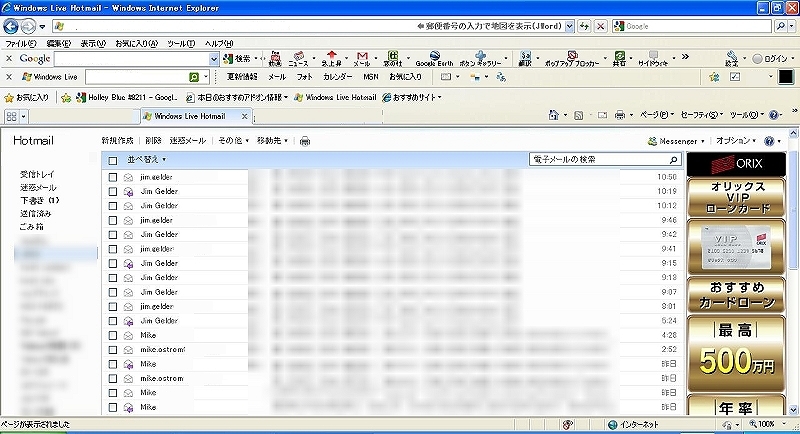Click the address bar search magnifier button

(781, 26)
